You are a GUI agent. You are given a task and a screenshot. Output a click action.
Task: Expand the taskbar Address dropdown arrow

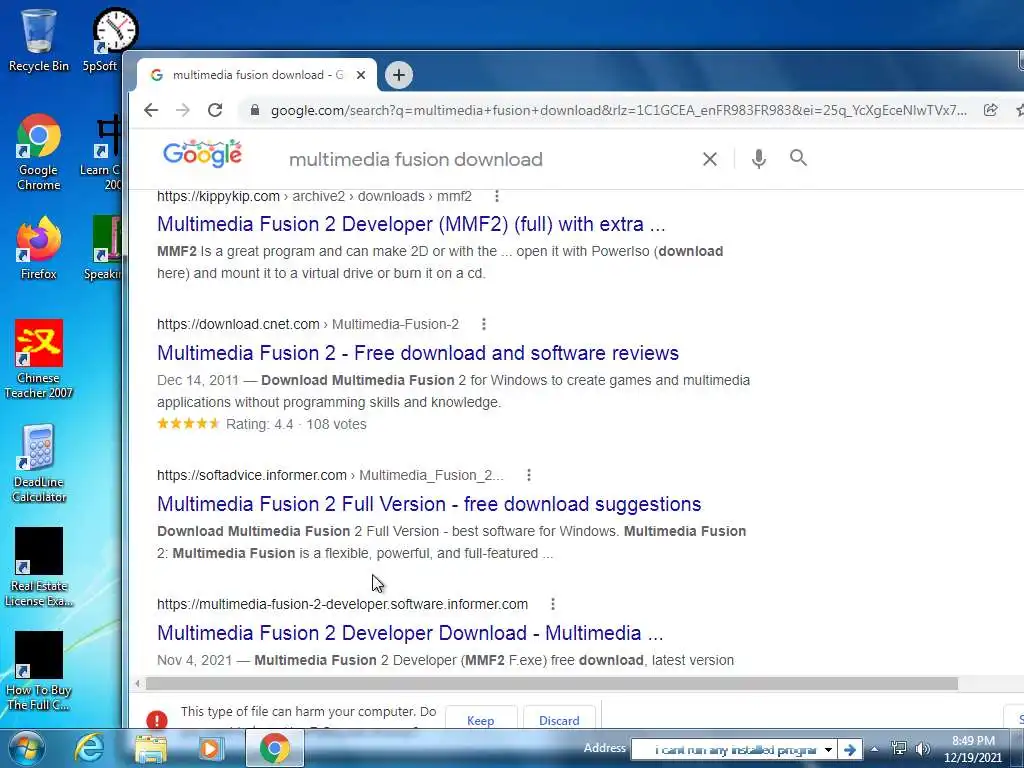click(828, 750)
